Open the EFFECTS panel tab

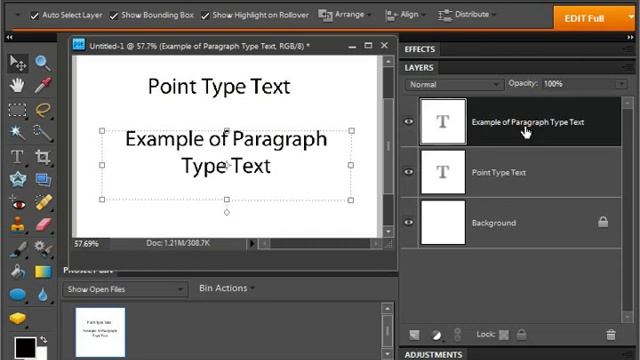[420, 49]
